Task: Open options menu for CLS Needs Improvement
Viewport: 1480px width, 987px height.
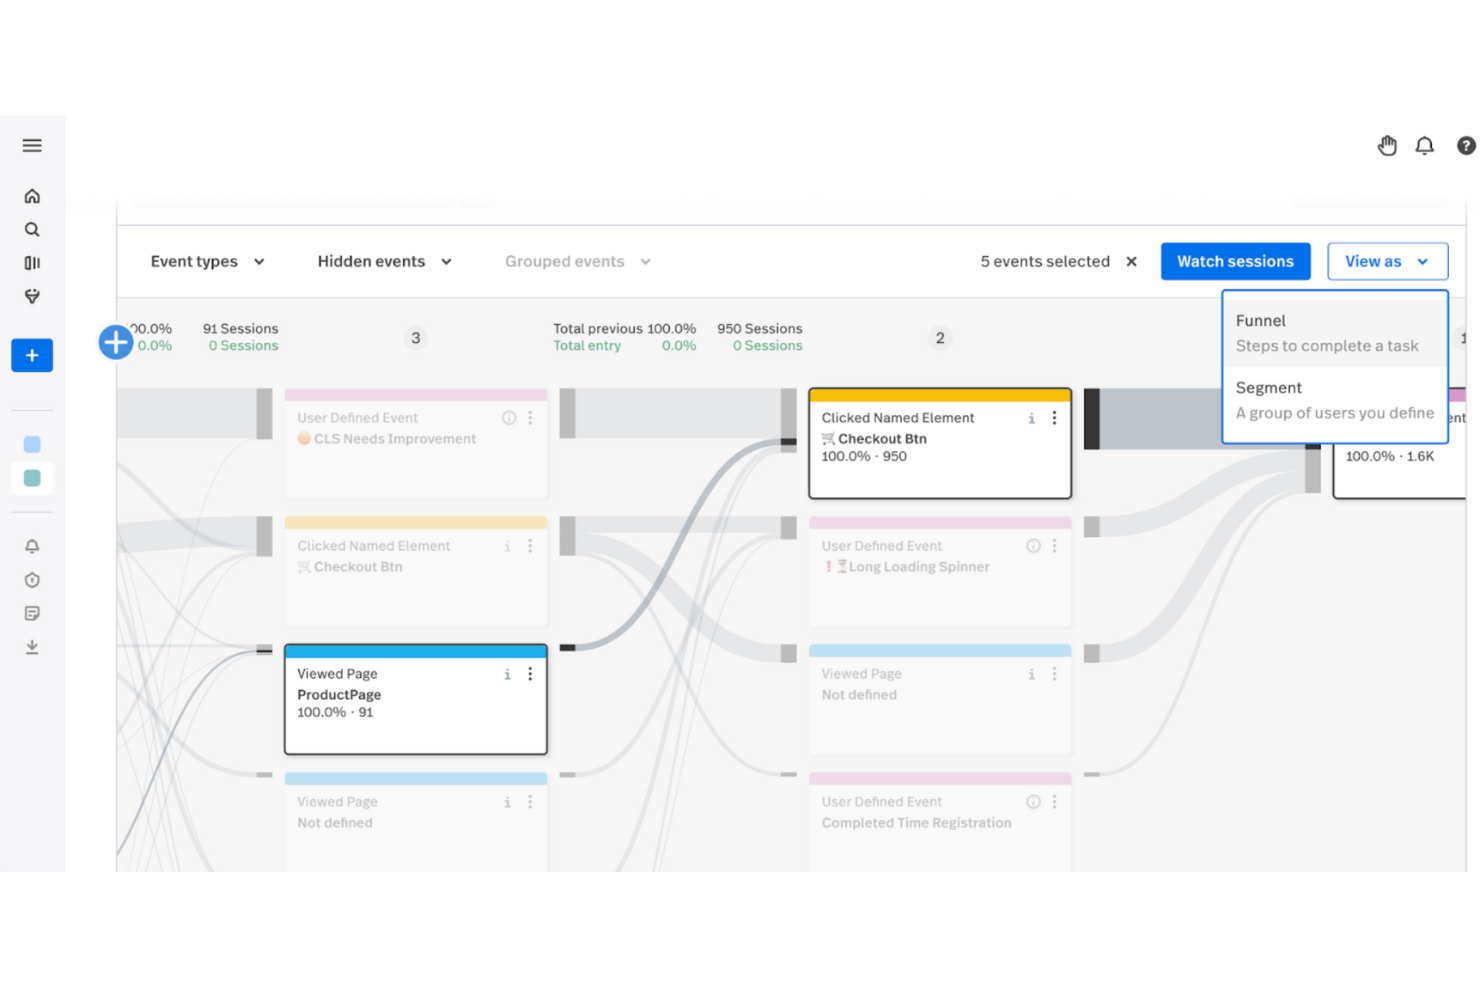Action: [x=530, y=418]
